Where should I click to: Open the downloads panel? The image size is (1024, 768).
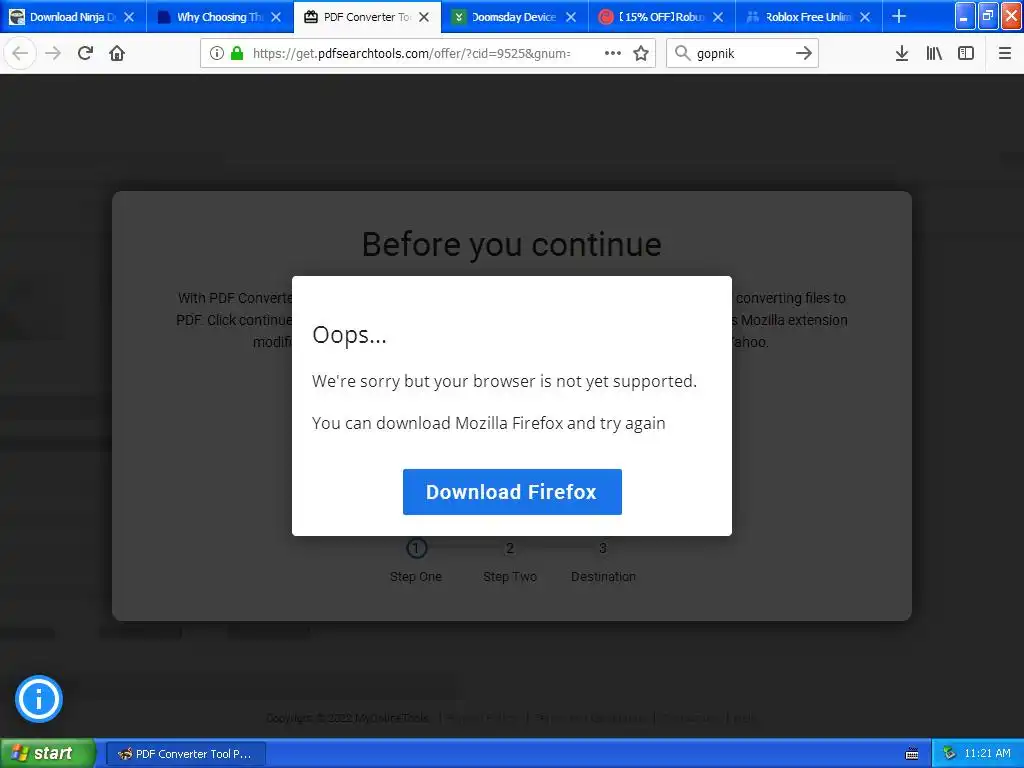point(902,53)
